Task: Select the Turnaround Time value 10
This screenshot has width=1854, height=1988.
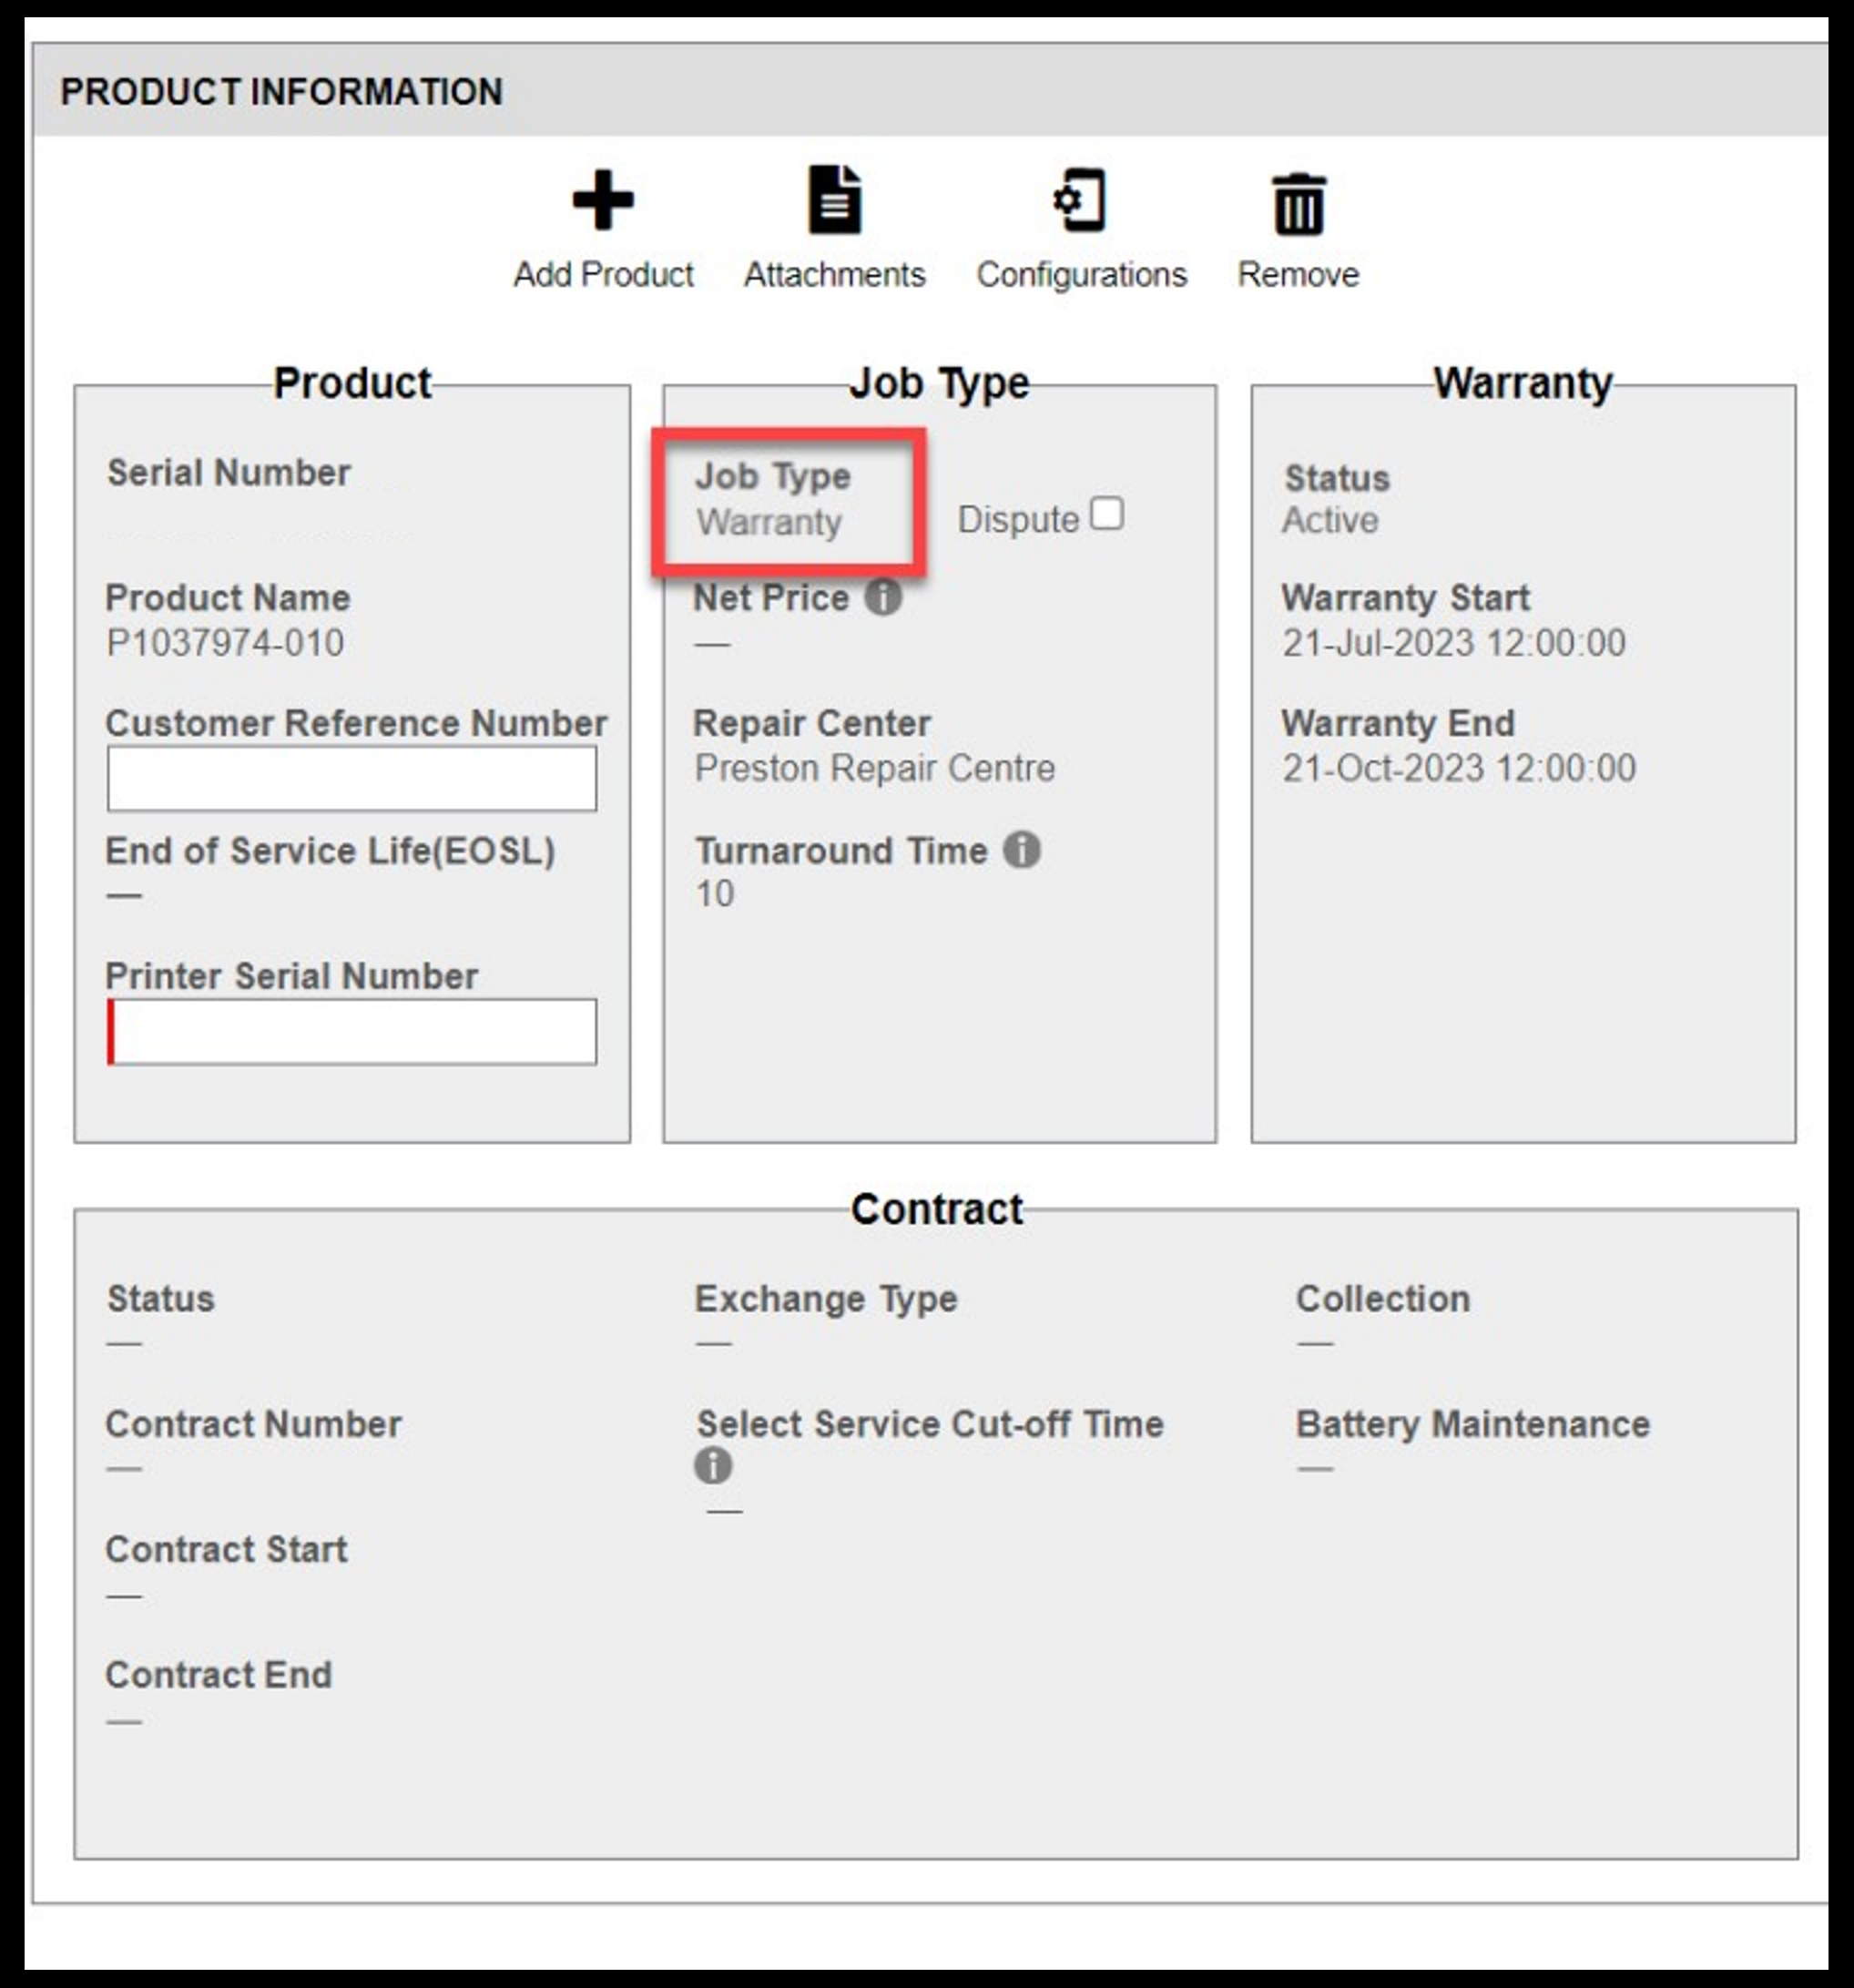Action: click(x=715, y=893)
